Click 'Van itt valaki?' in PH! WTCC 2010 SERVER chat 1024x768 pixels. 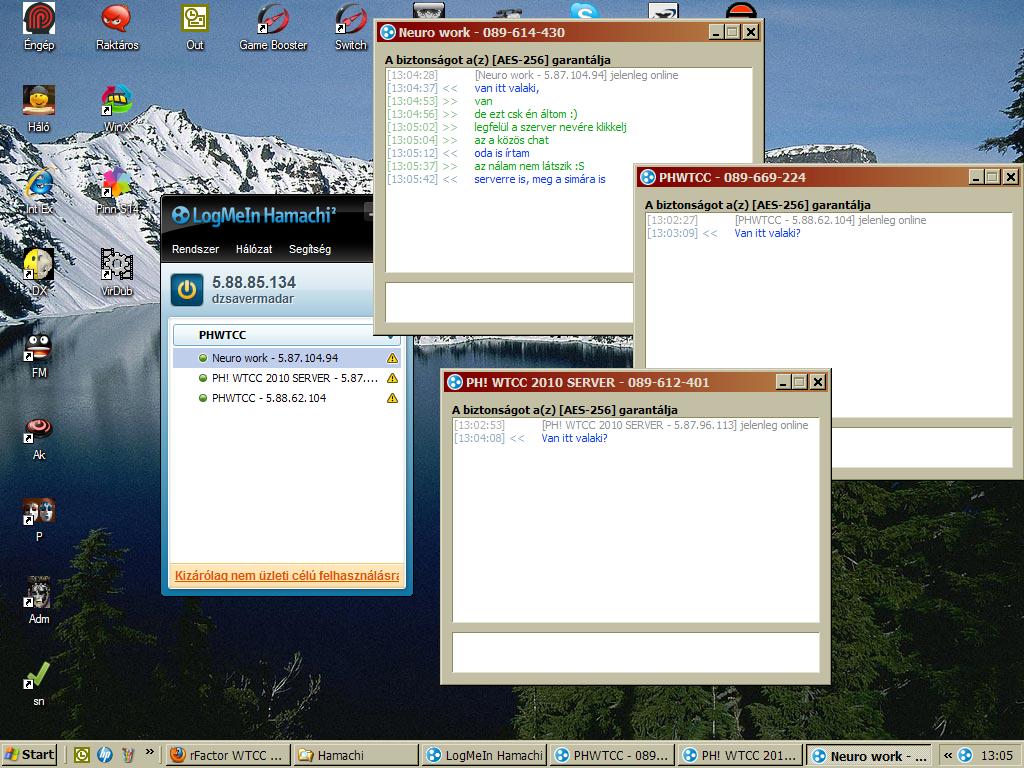[x=574, y=438]
